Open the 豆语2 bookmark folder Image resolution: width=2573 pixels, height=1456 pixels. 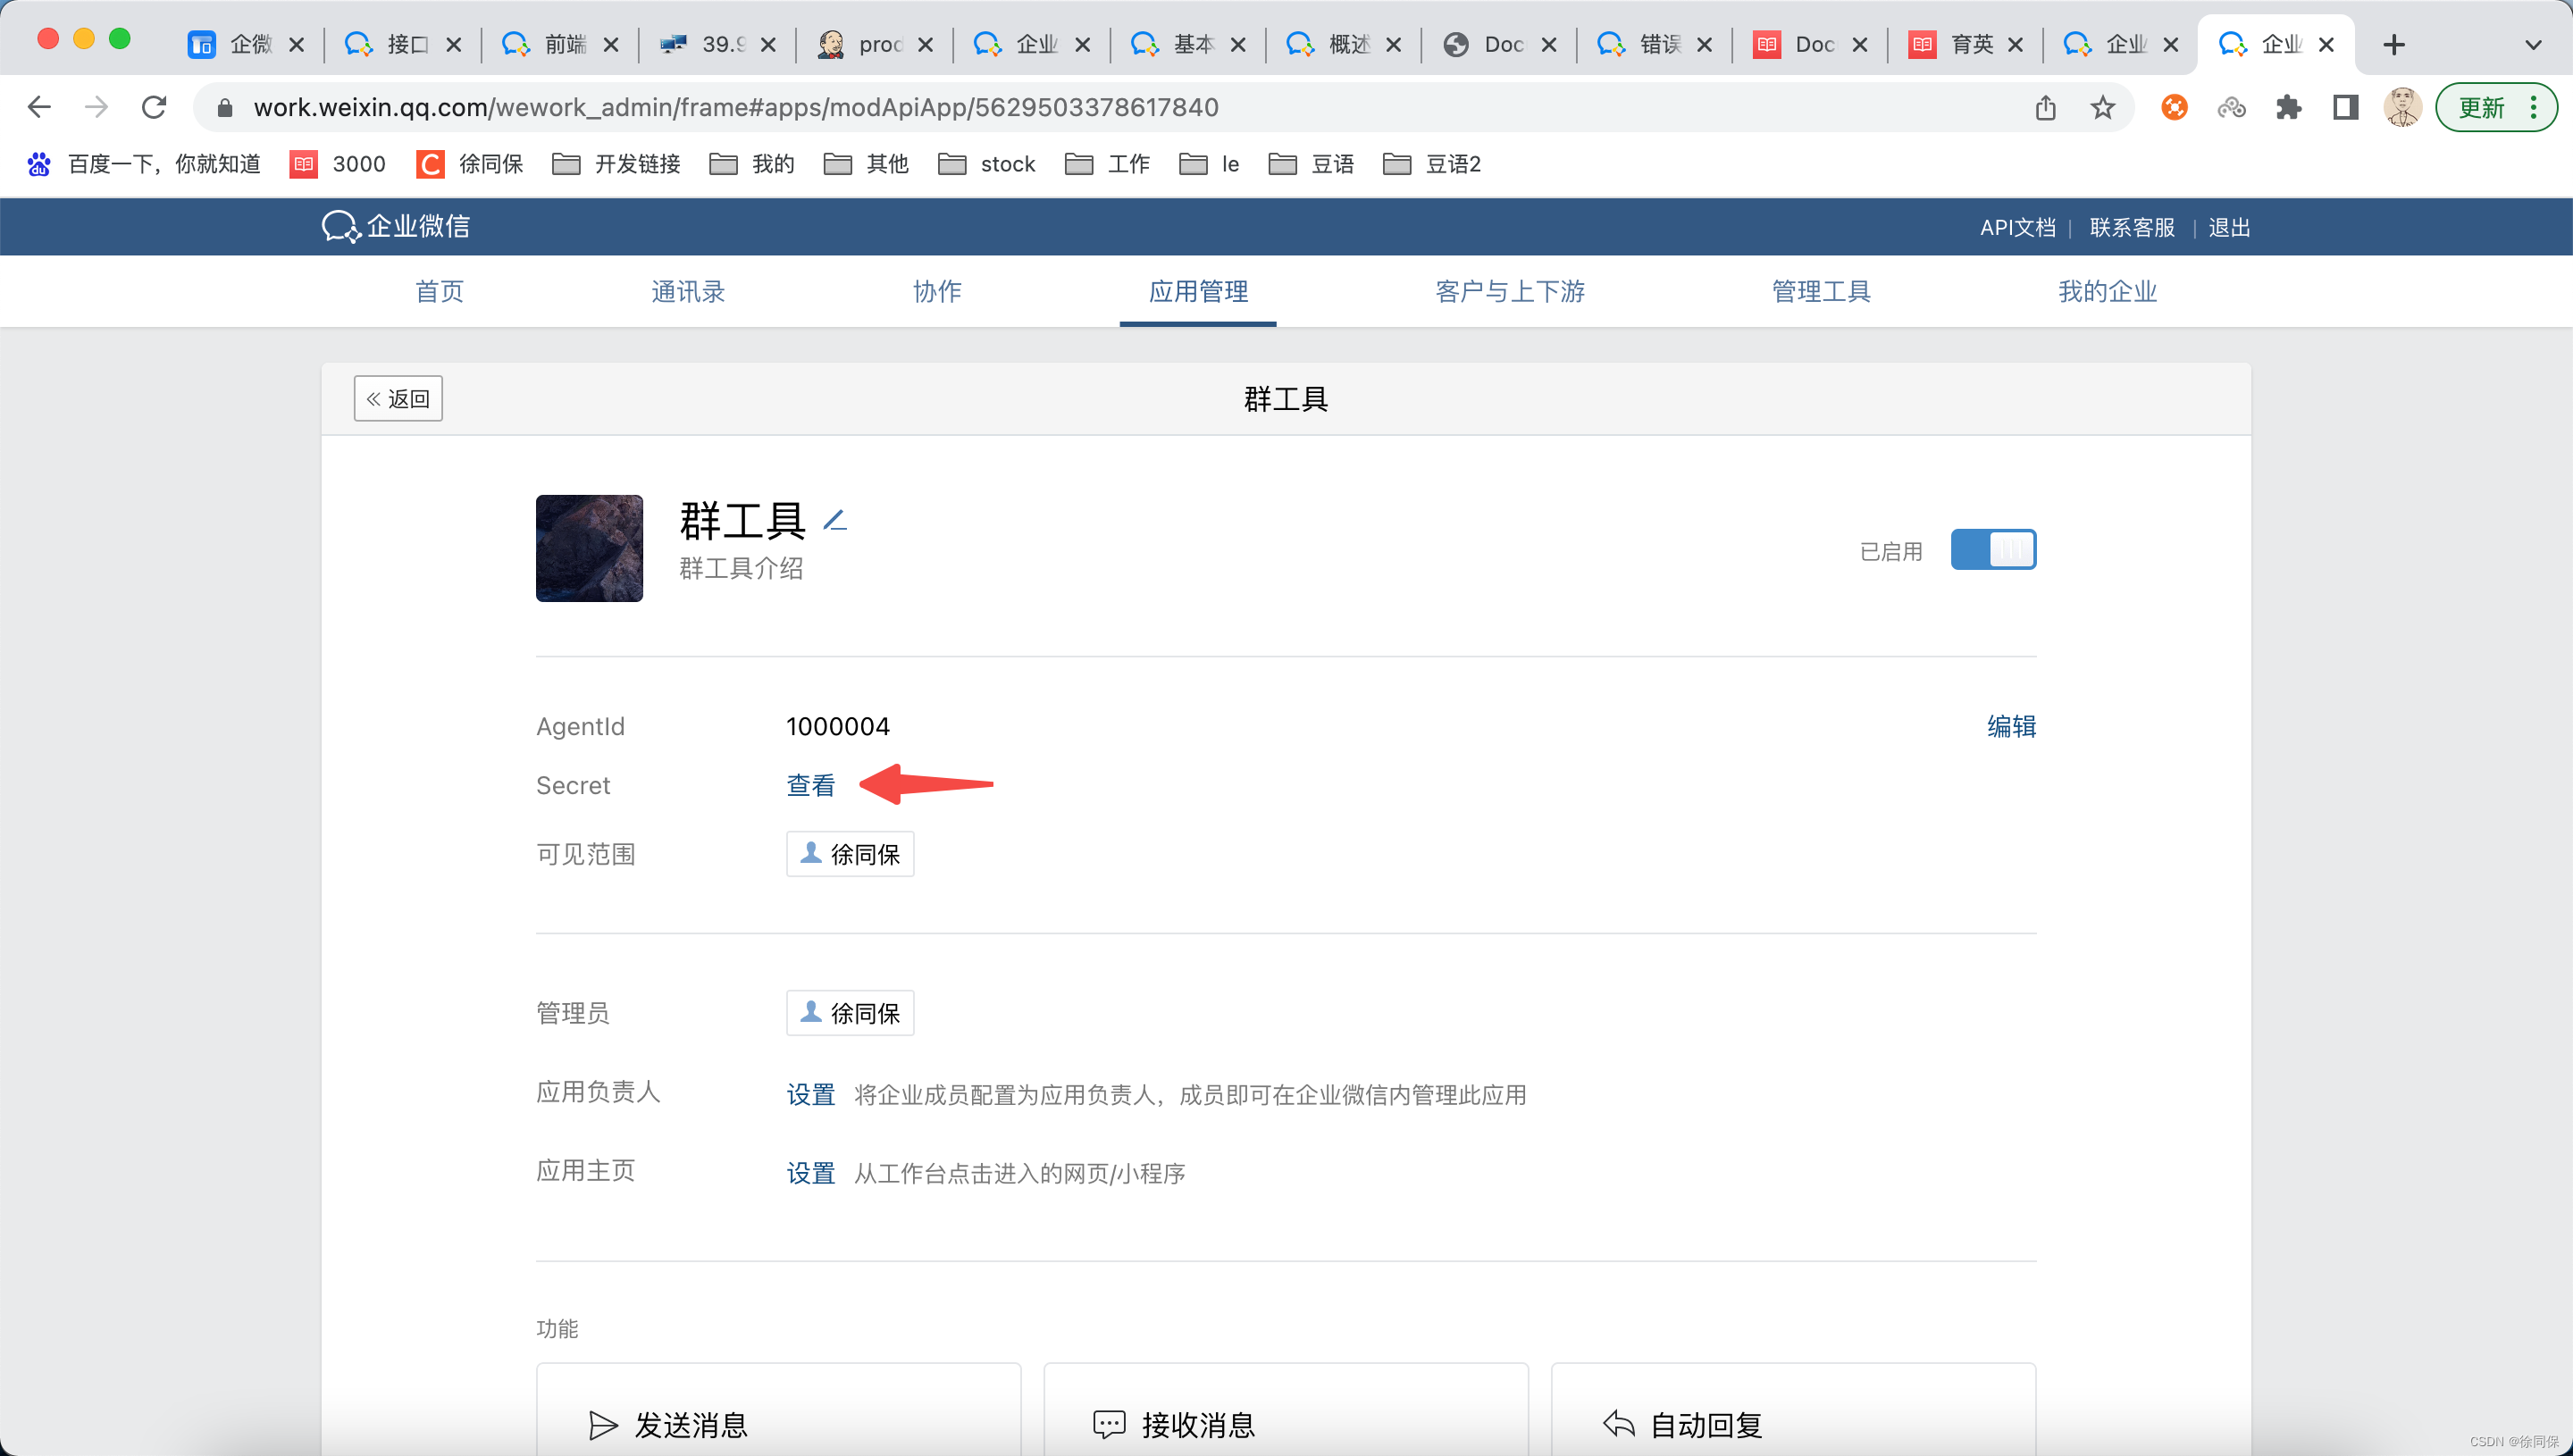tap(1432, 164)
